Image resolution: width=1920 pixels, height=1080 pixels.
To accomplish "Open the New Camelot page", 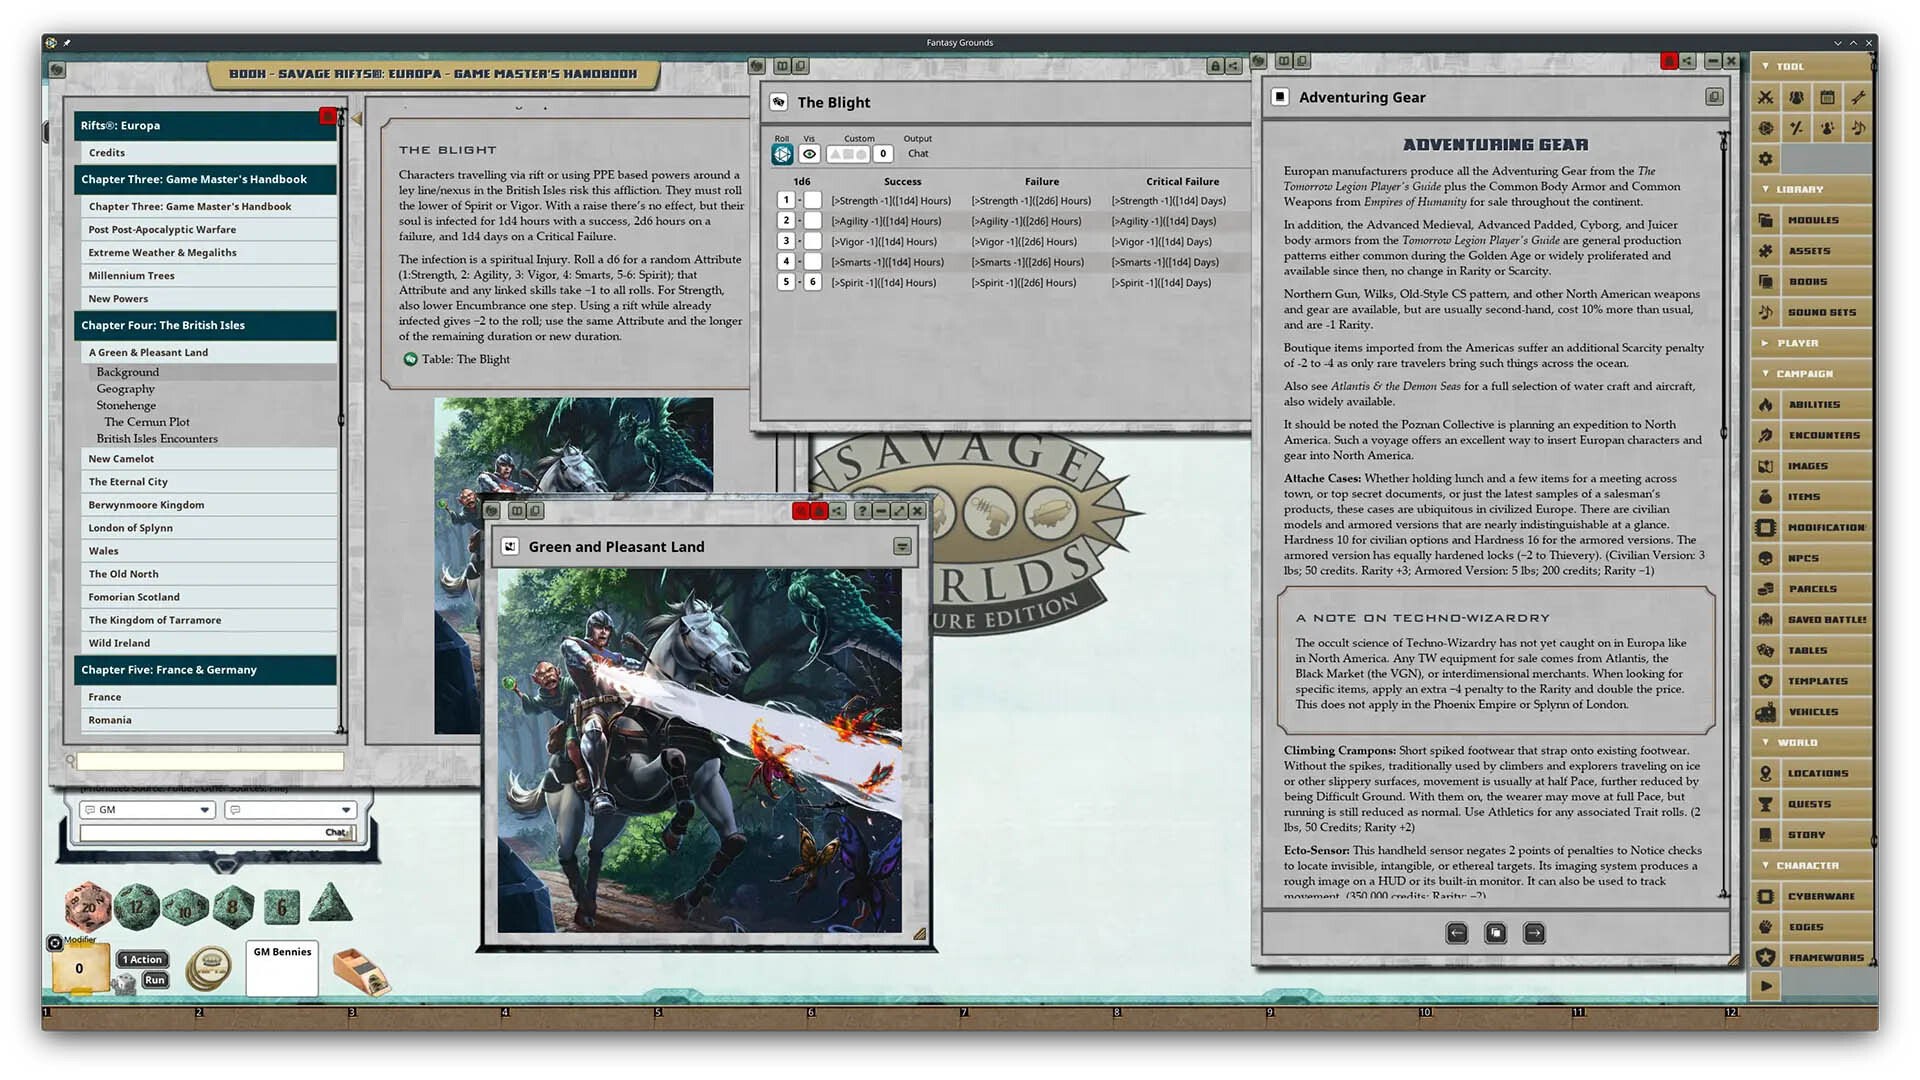I will [208, 459].
